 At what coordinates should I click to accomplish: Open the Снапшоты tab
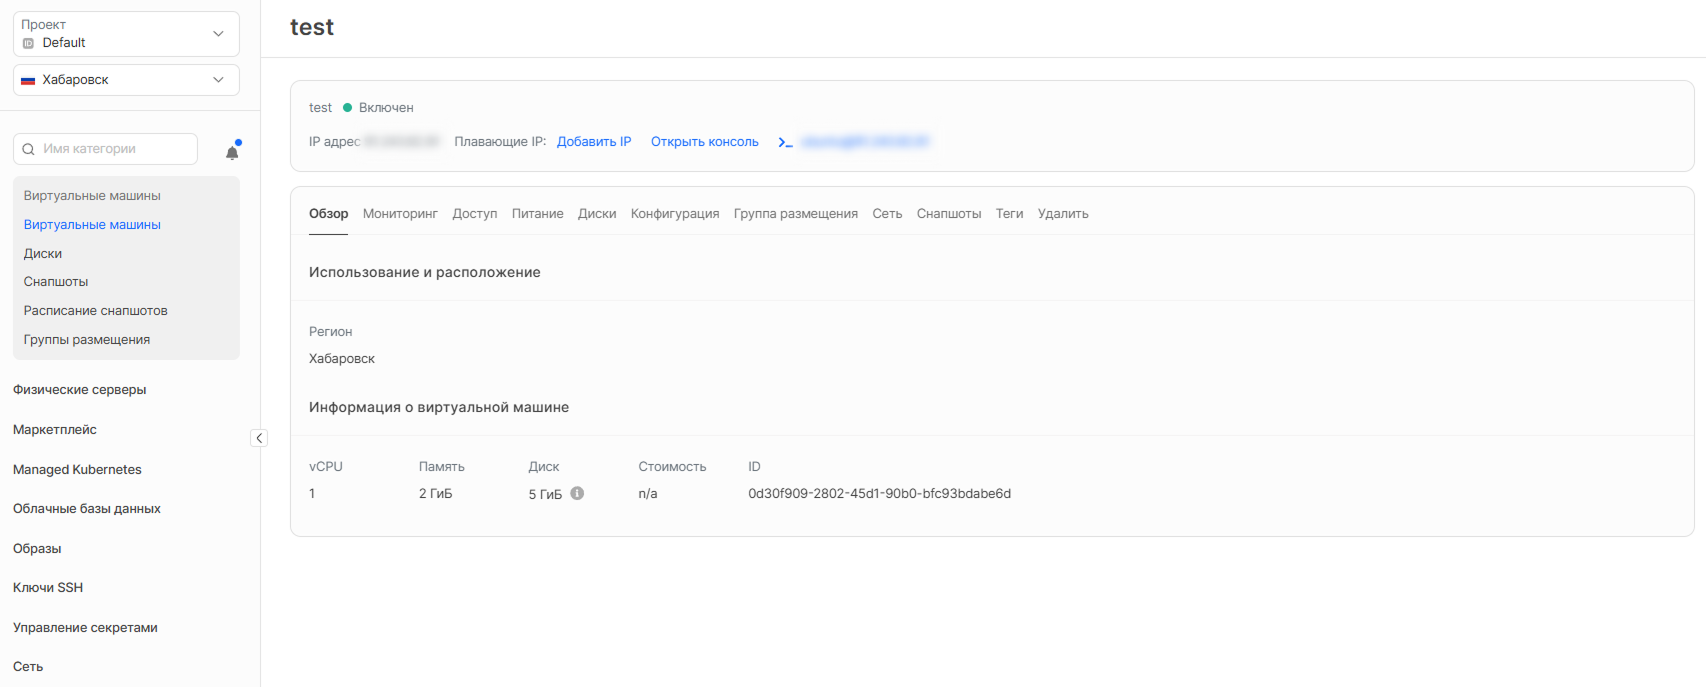point(949,214)
